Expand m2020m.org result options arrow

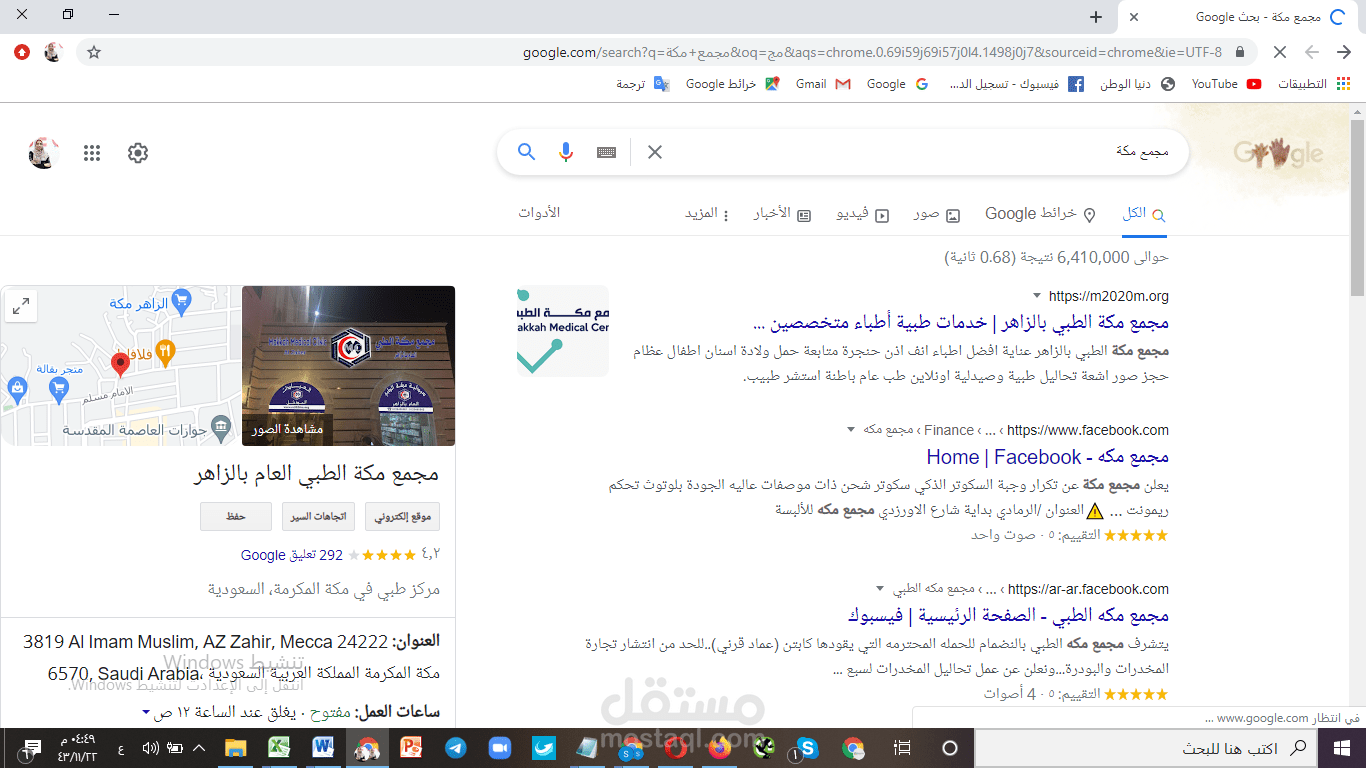tap(1037, 296)
